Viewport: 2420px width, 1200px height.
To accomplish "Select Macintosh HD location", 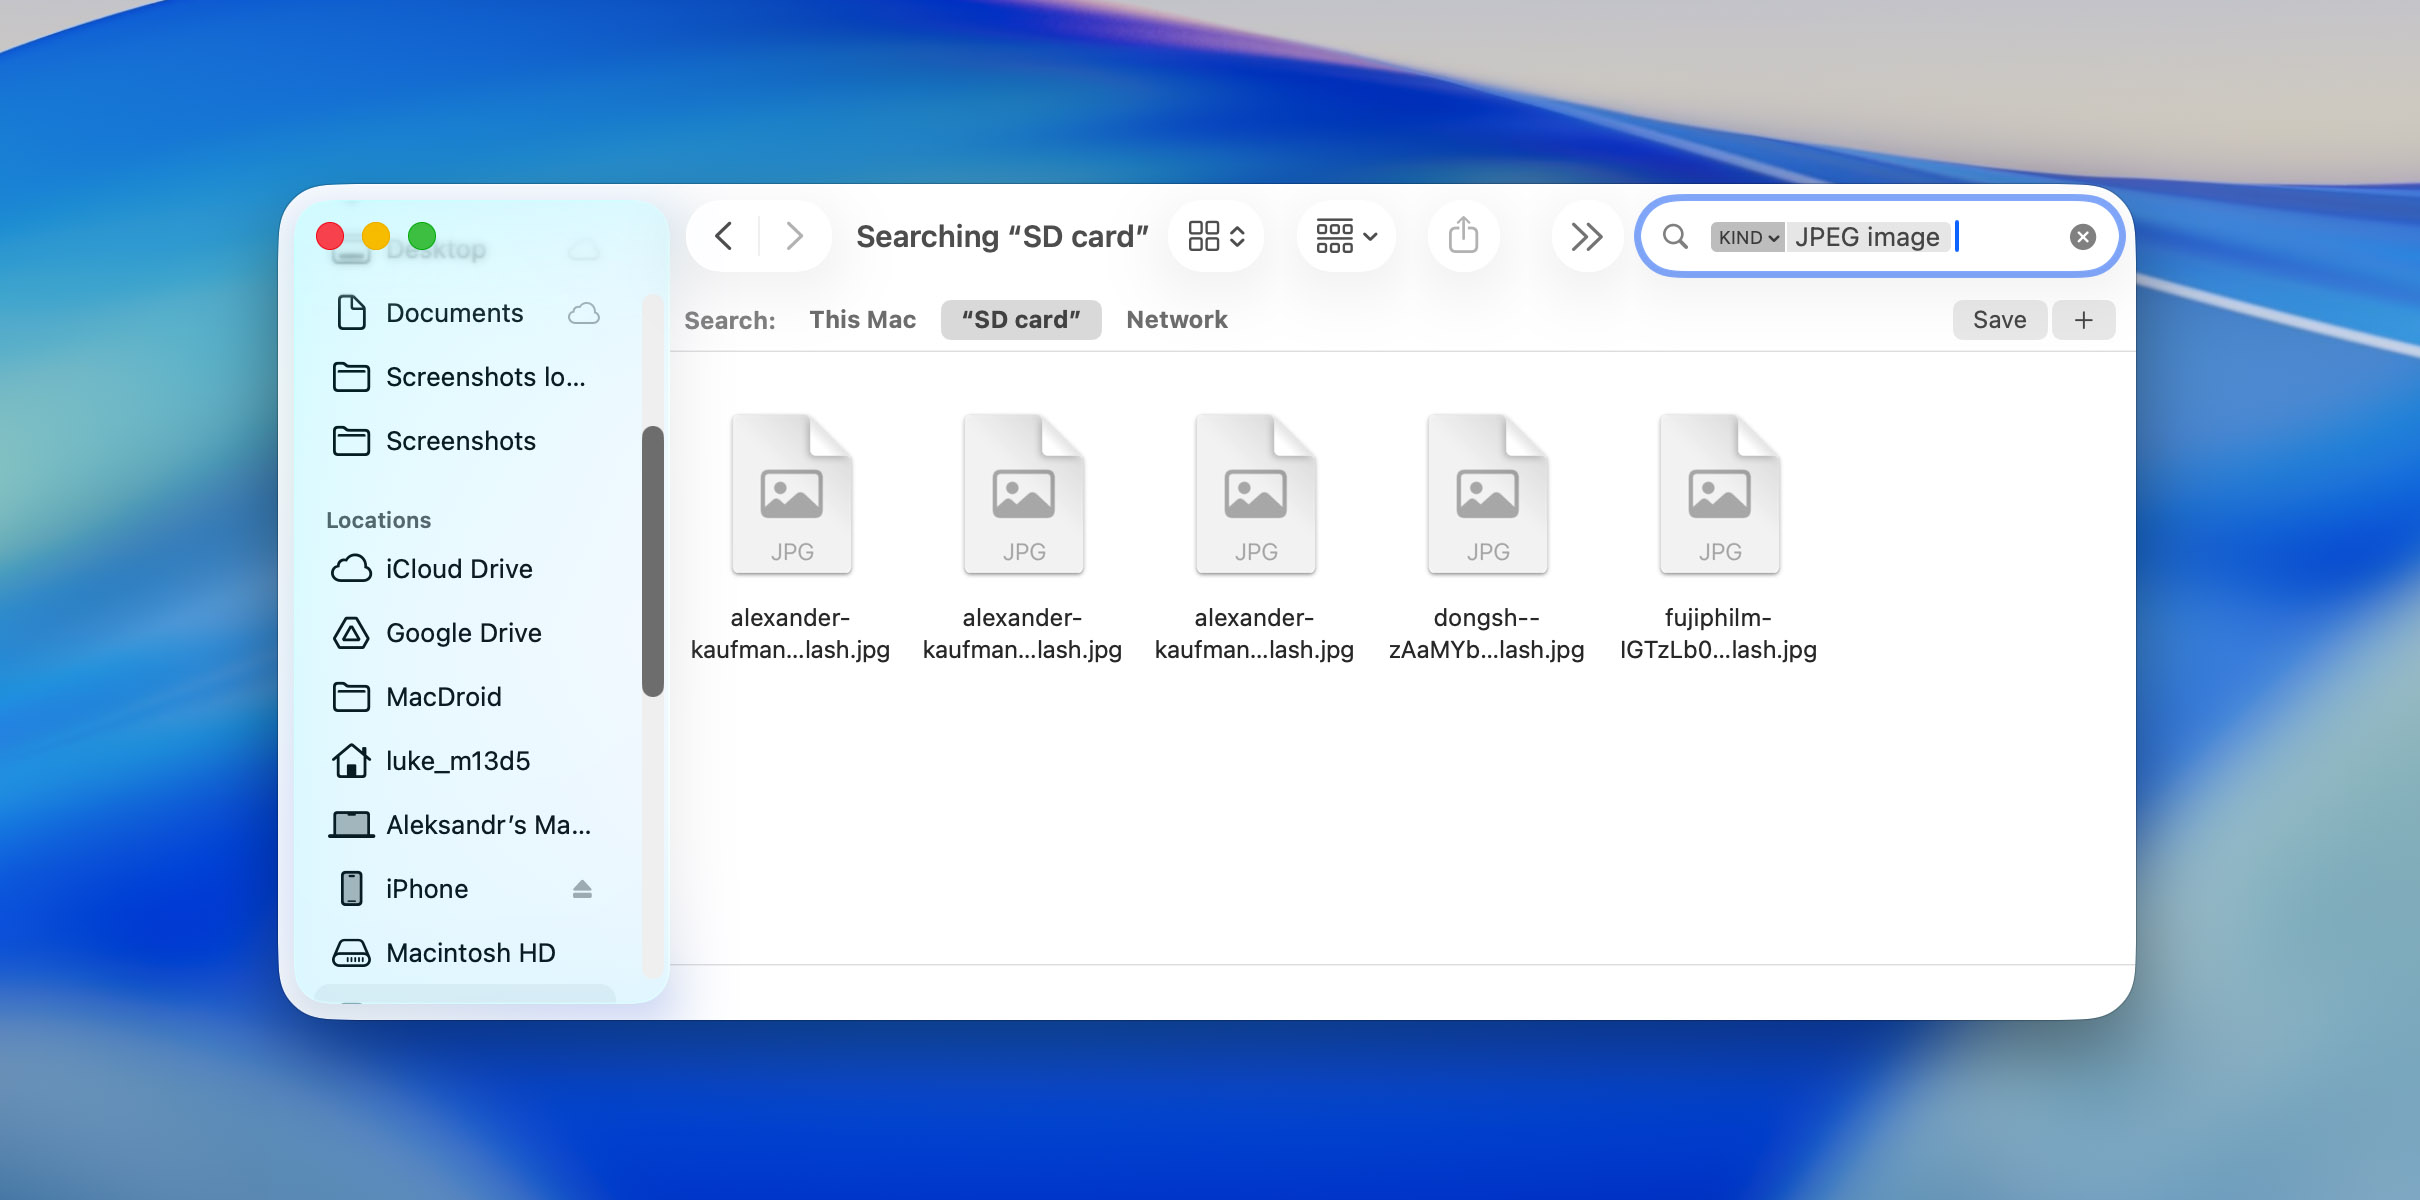I will 466,953.
